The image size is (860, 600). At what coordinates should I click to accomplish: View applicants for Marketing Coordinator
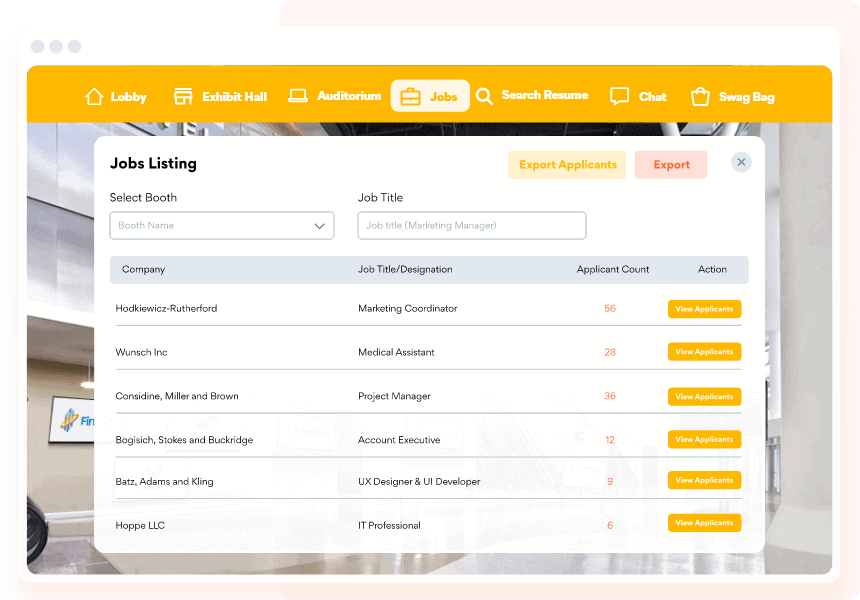[704, 309]
